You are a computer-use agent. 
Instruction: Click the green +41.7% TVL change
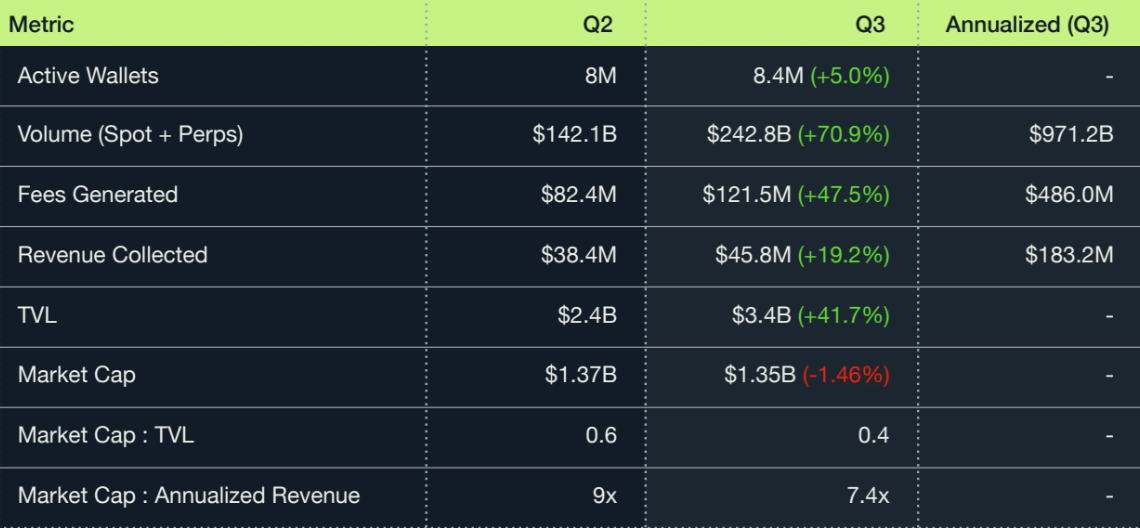843,315
